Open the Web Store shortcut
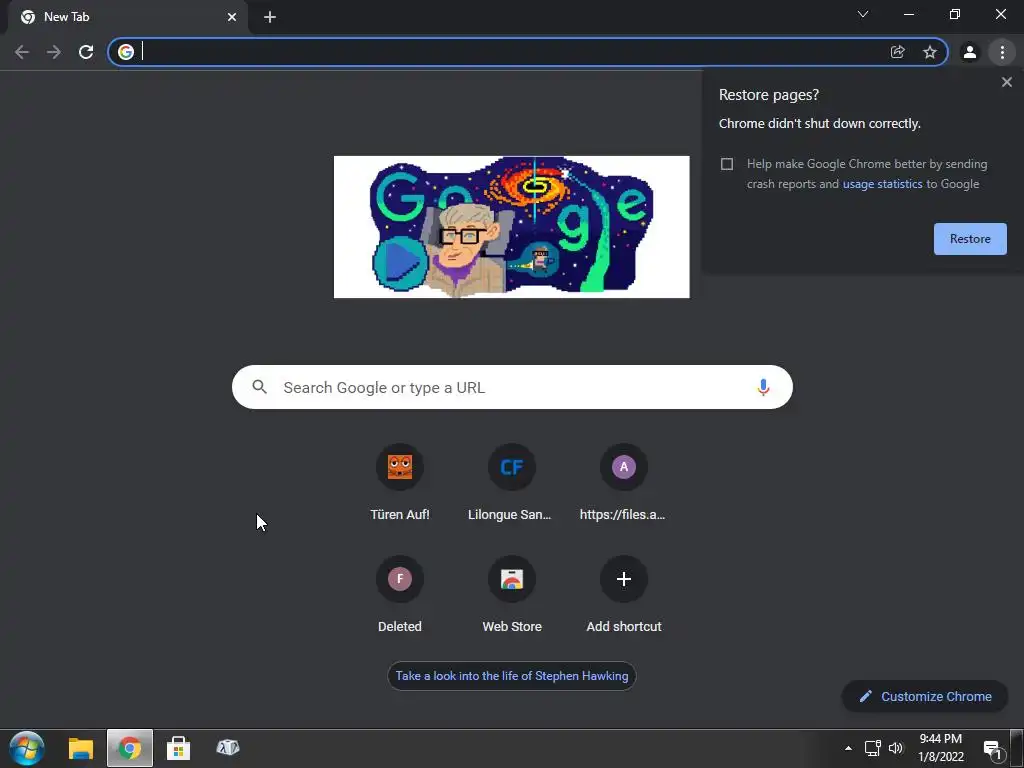The image size is (1024, 768). pos(512,595)
